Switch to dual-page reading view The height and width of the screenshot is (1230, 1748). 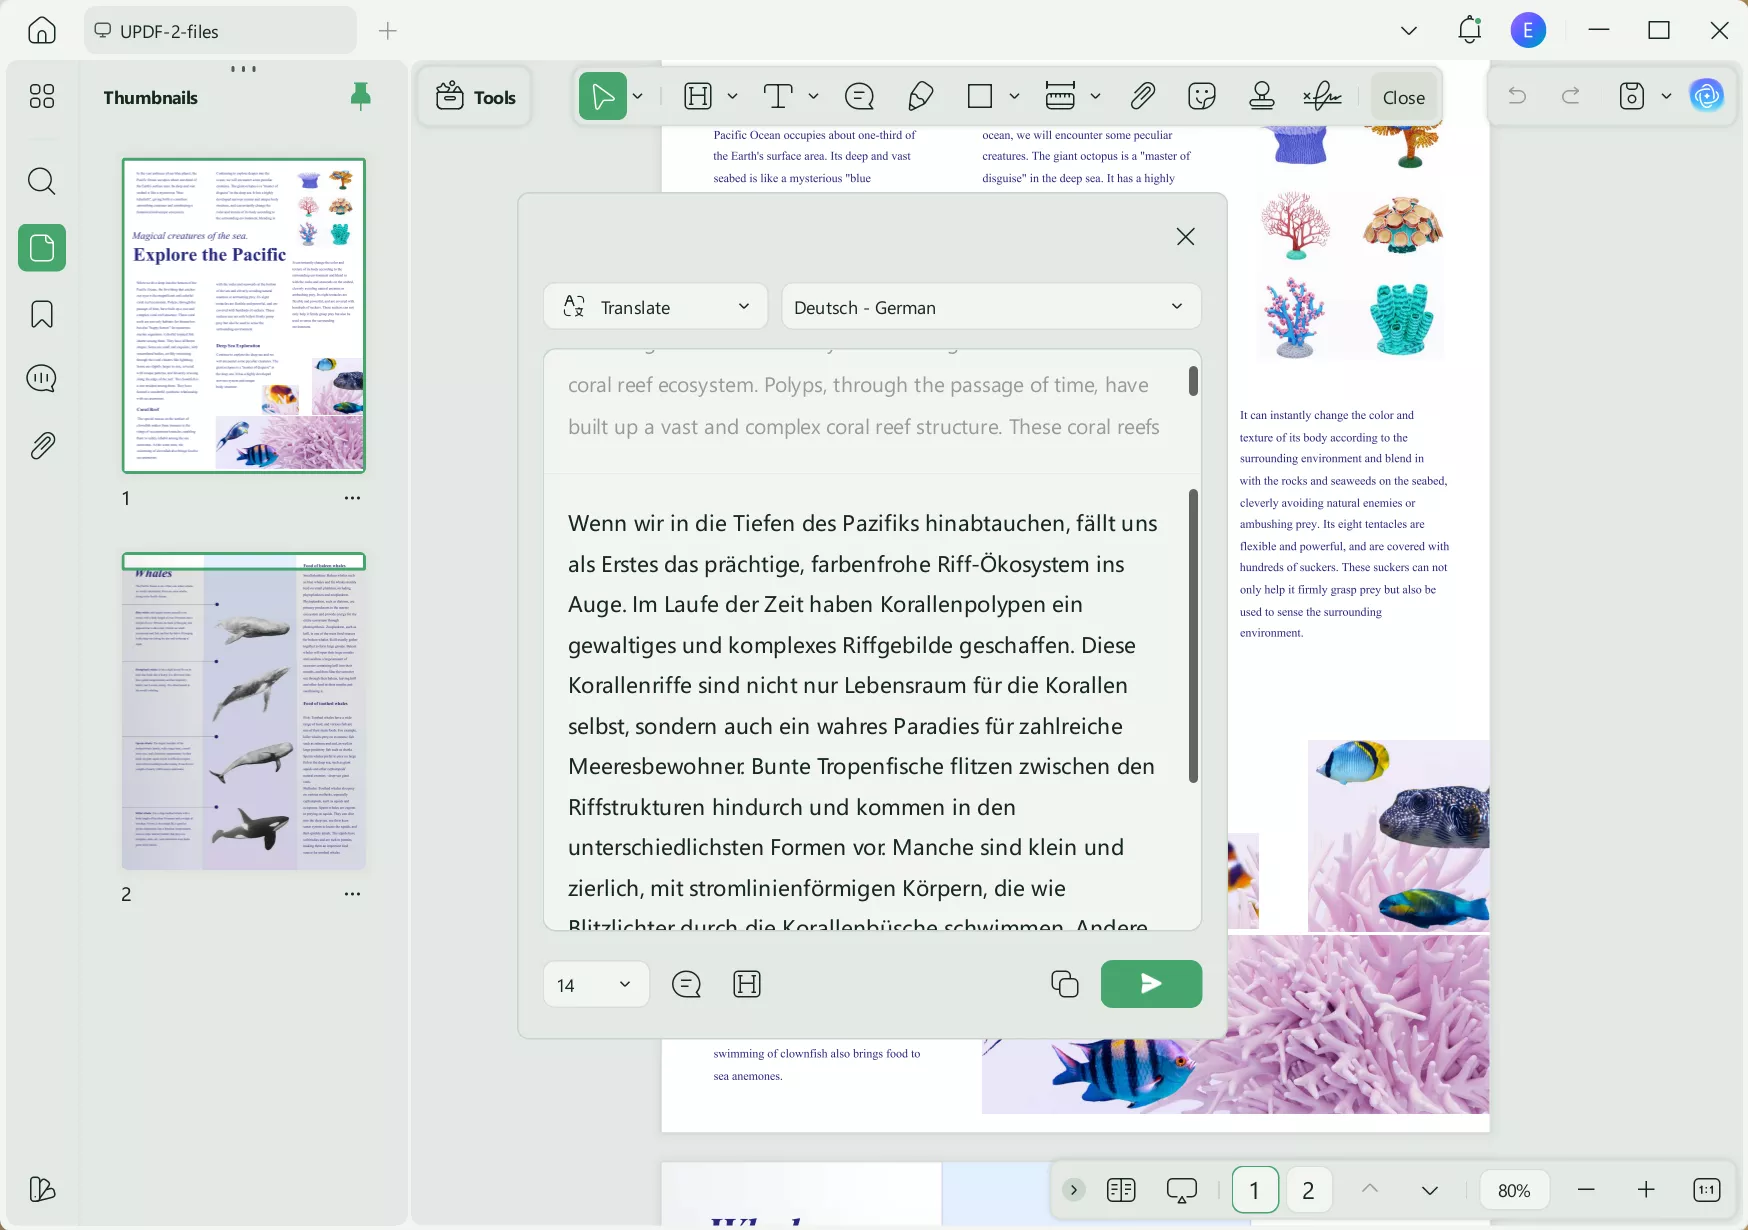(x=1121, y=1190)
